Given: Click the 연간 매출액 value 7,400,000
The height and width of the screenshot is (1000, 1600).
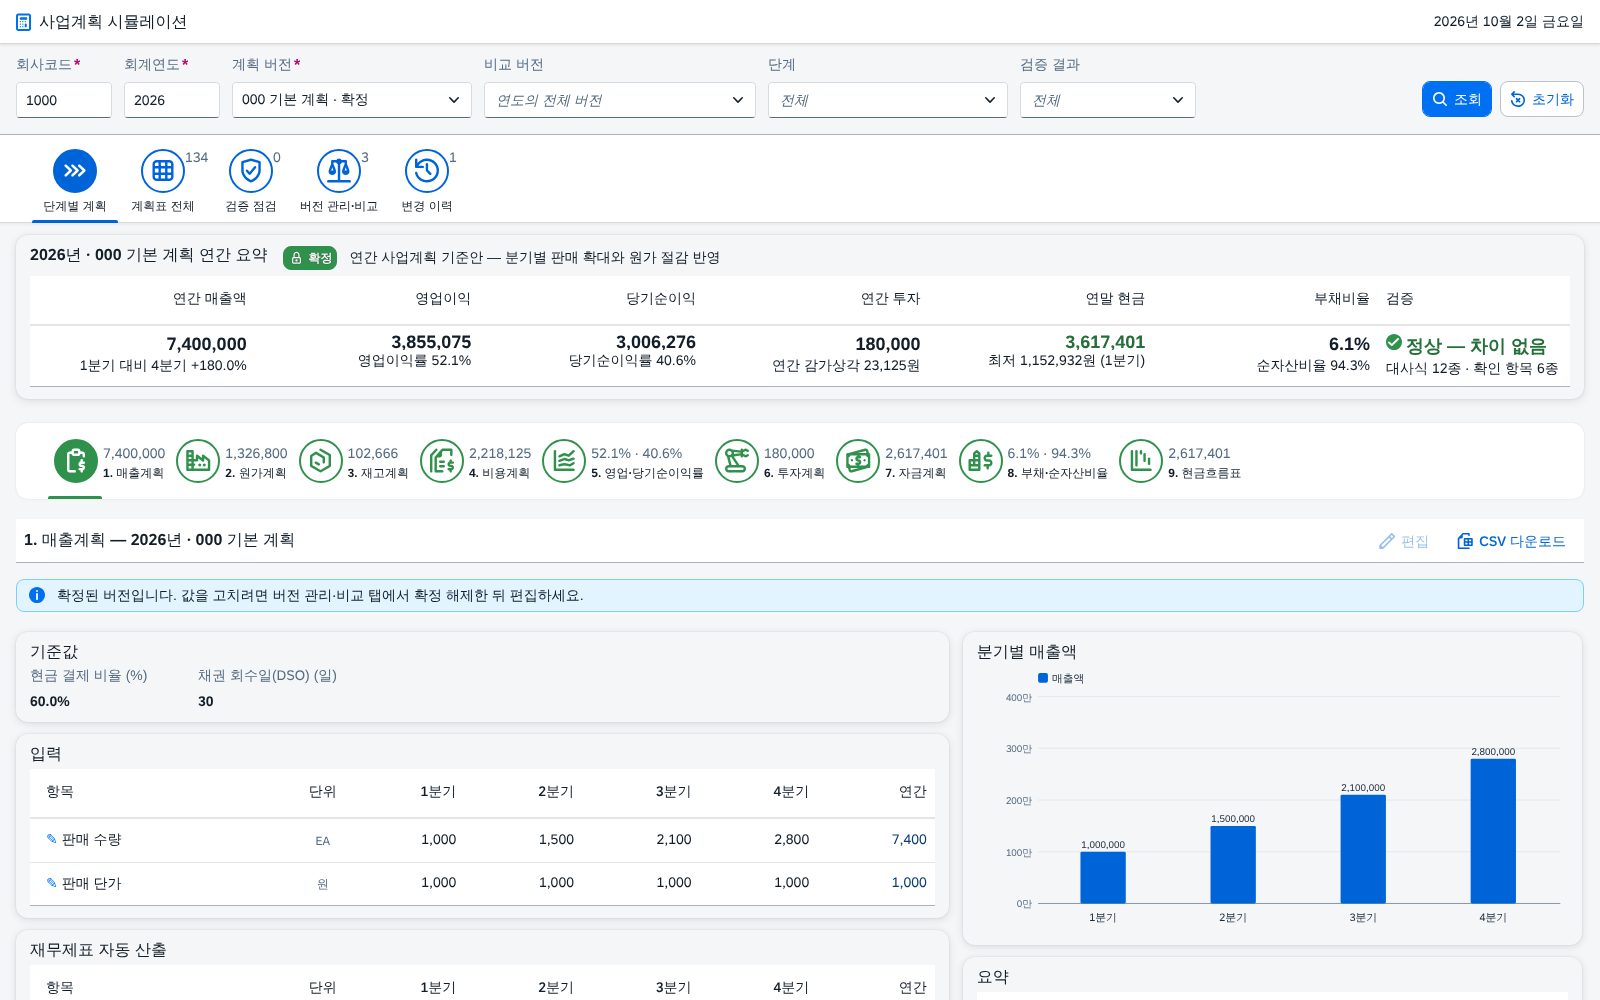Looking at the screenshot, I should tap(207, 344).
